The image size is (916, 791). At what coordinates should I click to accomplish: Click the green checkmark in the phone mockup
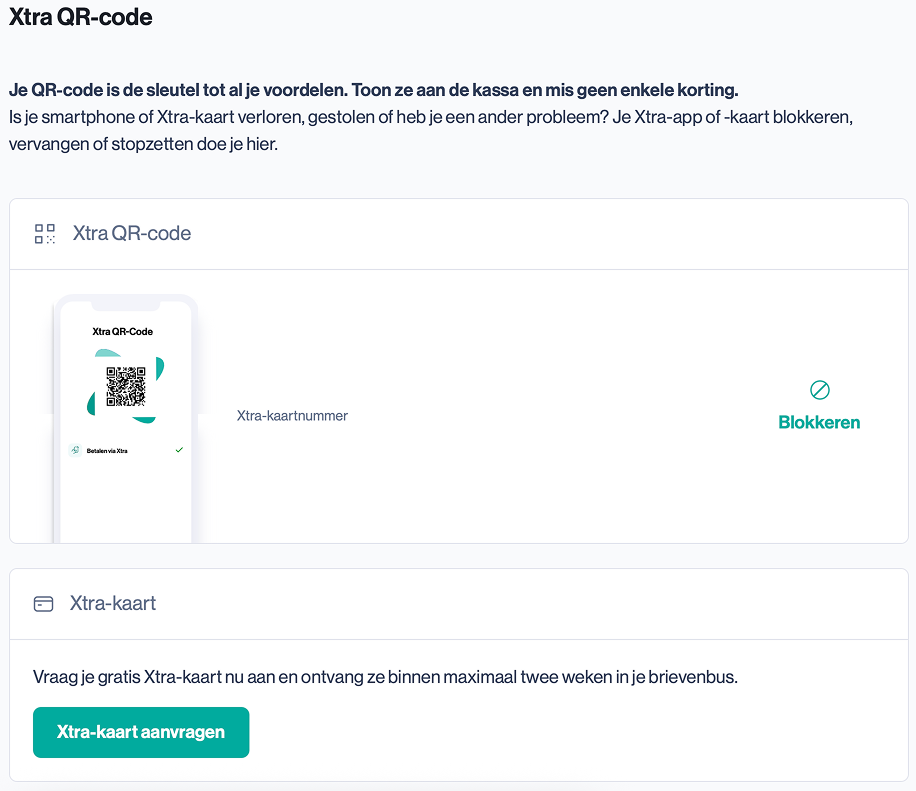click(x=179, y=450)
